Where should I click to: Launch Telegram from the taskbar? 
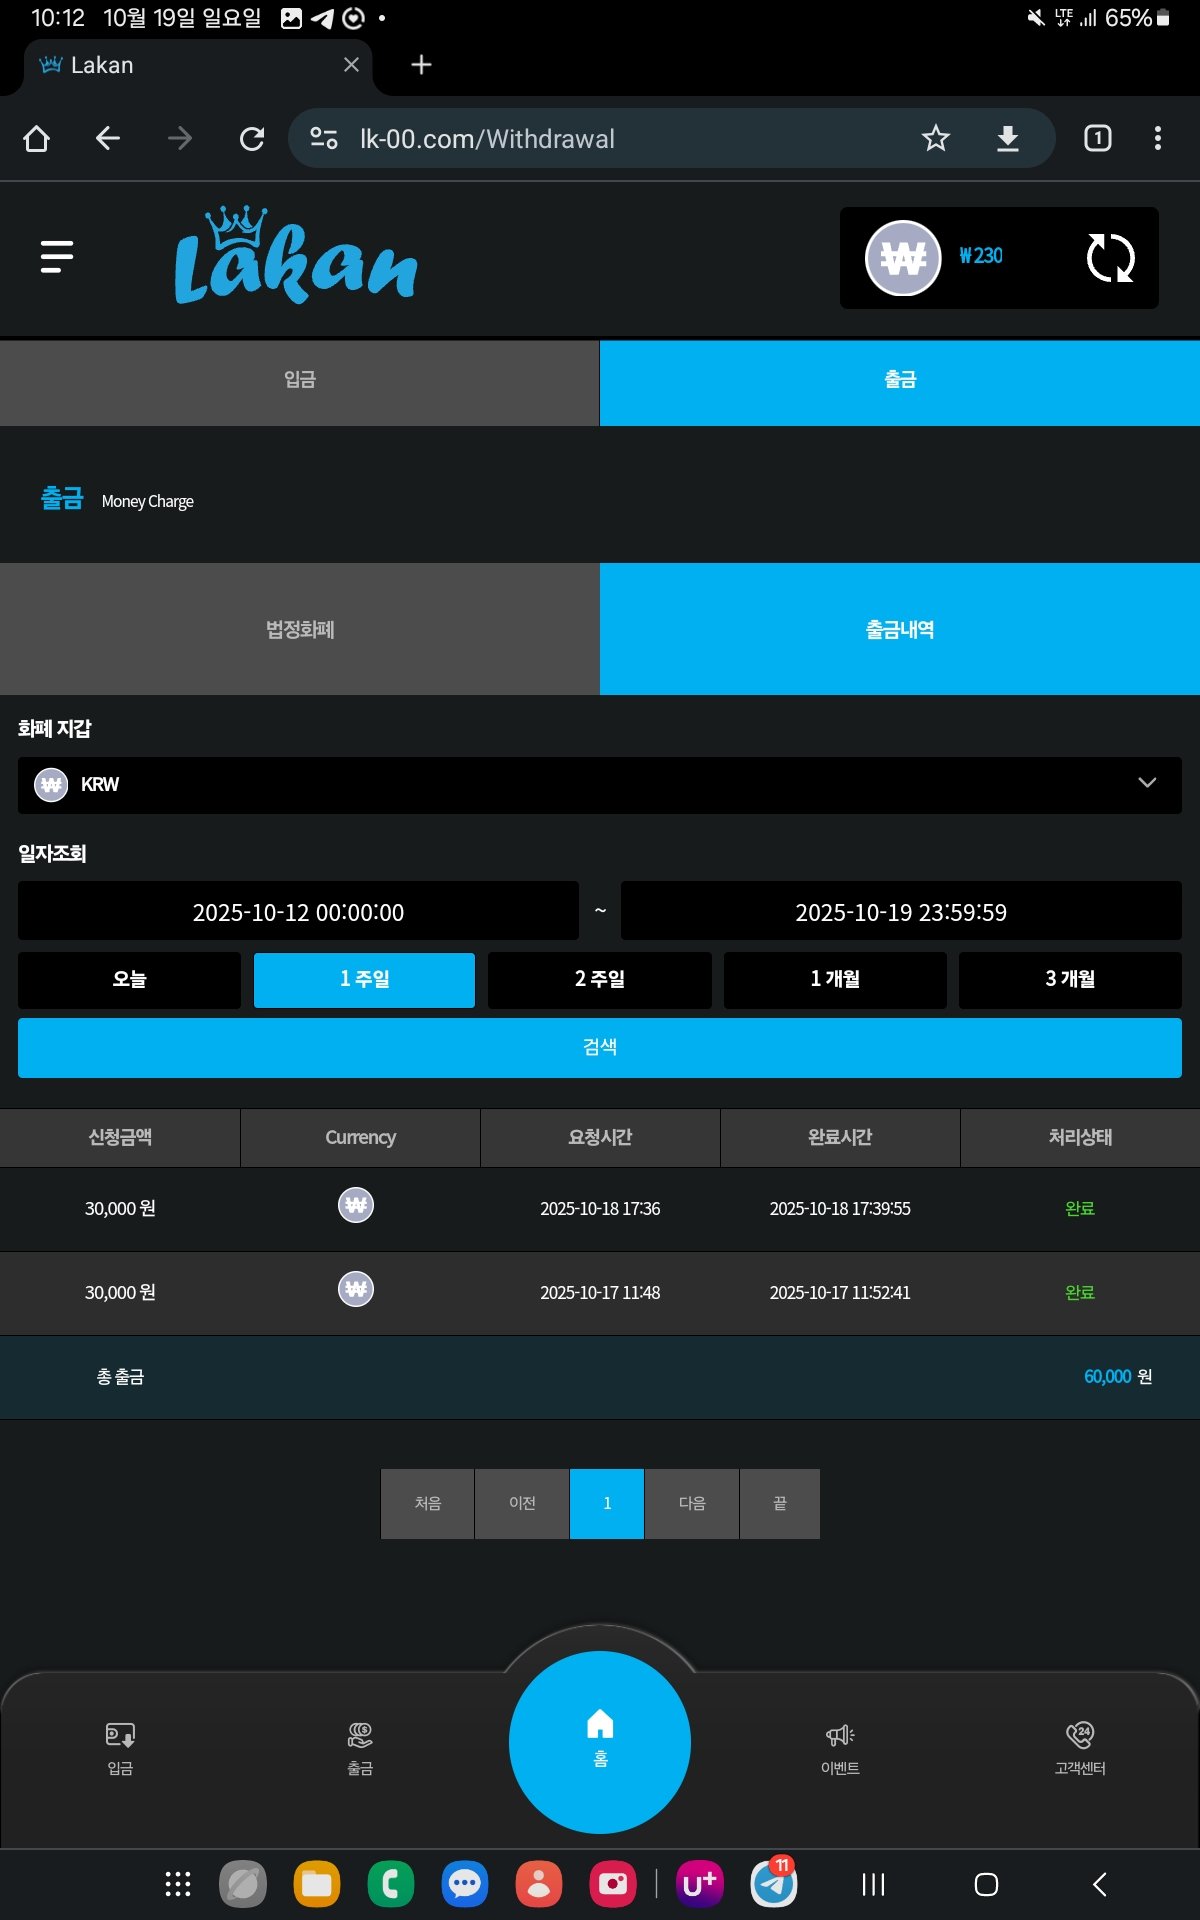pos(774,1884)
